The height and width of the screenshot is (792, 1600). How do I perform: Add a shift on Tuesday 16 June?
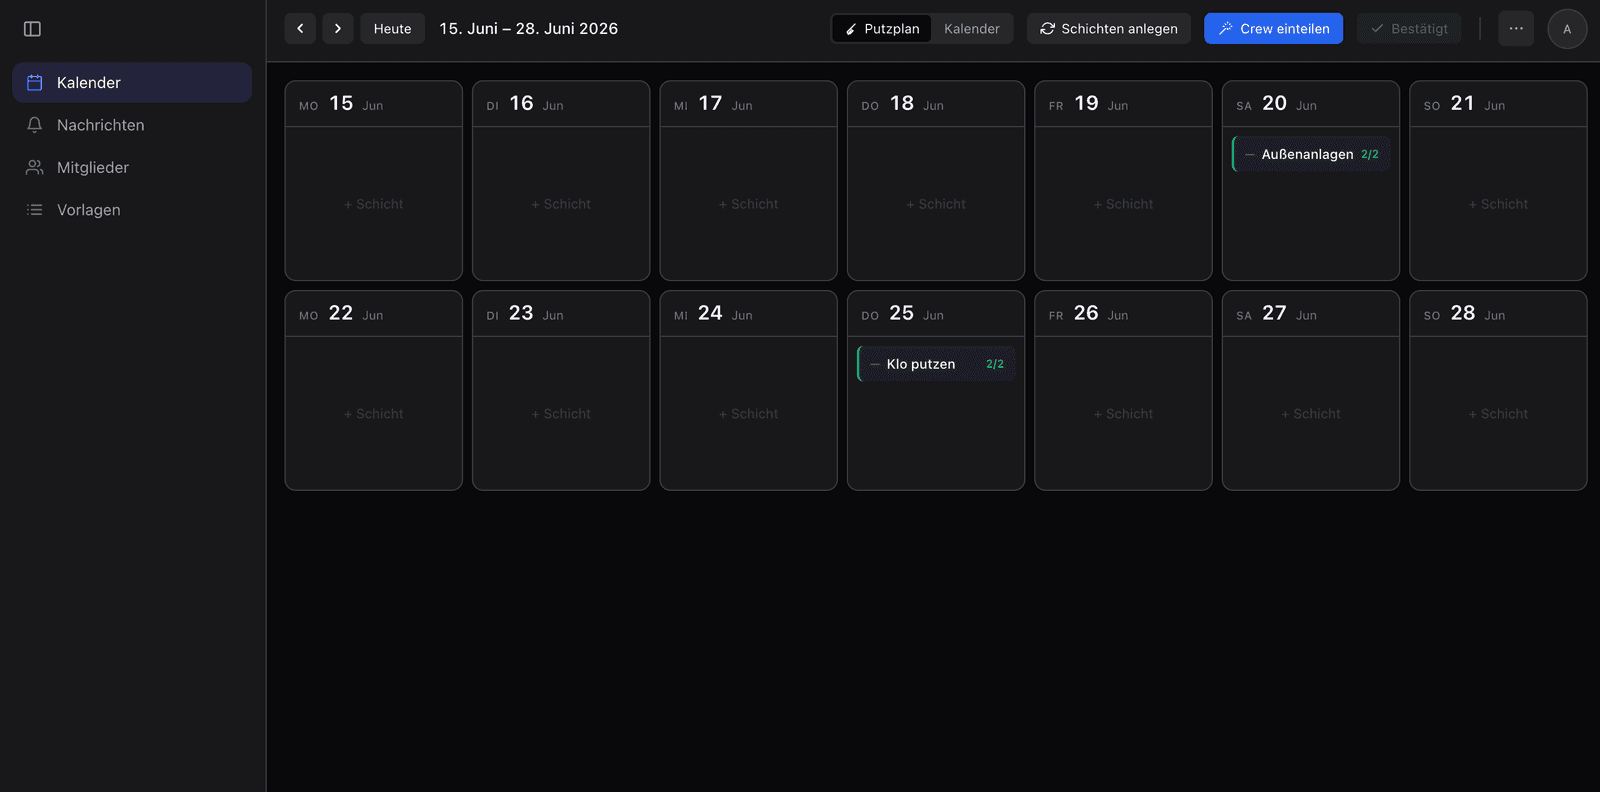[561, 204]
